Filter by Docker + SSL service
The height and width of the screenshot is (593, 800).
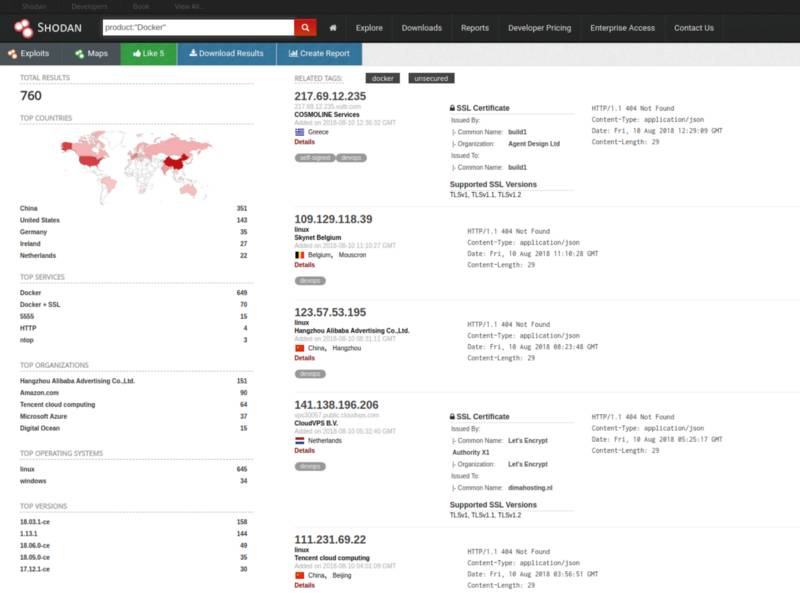pyautogui.click(x=40, y=305)
